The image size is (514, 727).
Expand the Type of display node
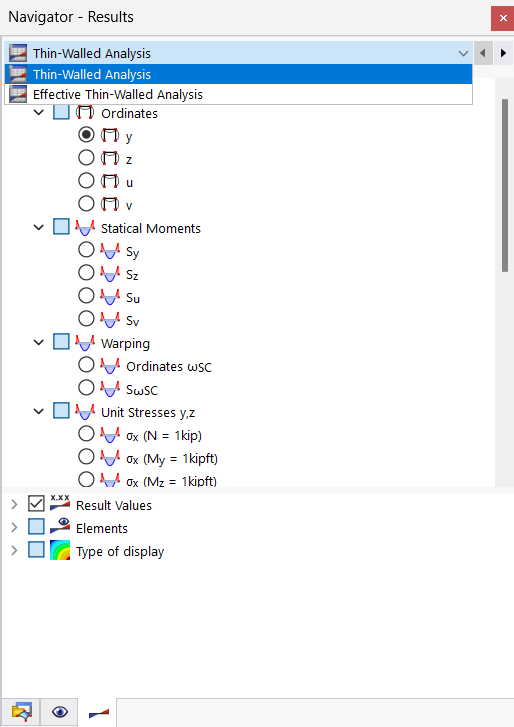coord(14,550)
